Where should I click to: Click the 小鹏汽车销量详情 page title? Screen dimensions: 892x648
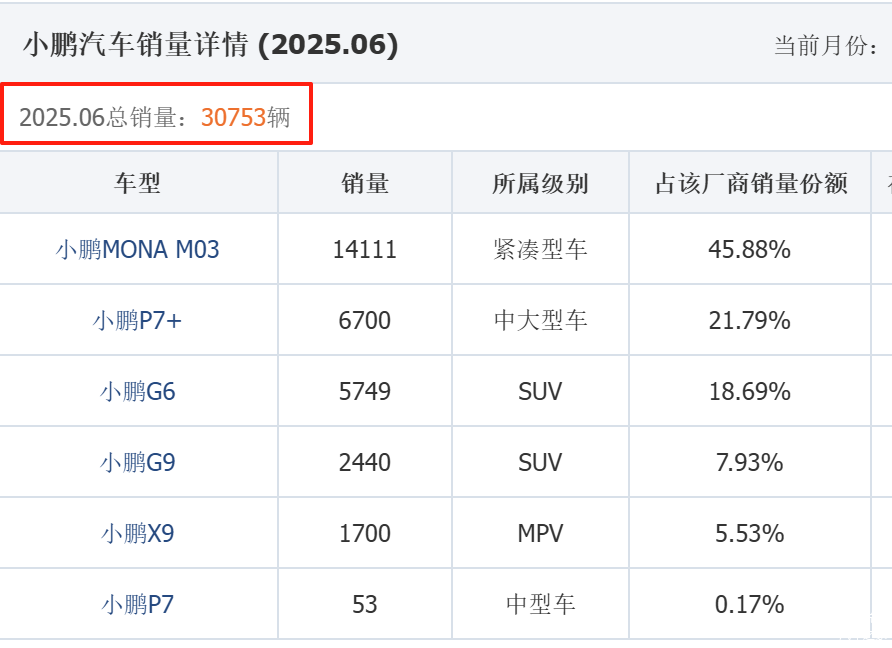[x=210, y=45]
